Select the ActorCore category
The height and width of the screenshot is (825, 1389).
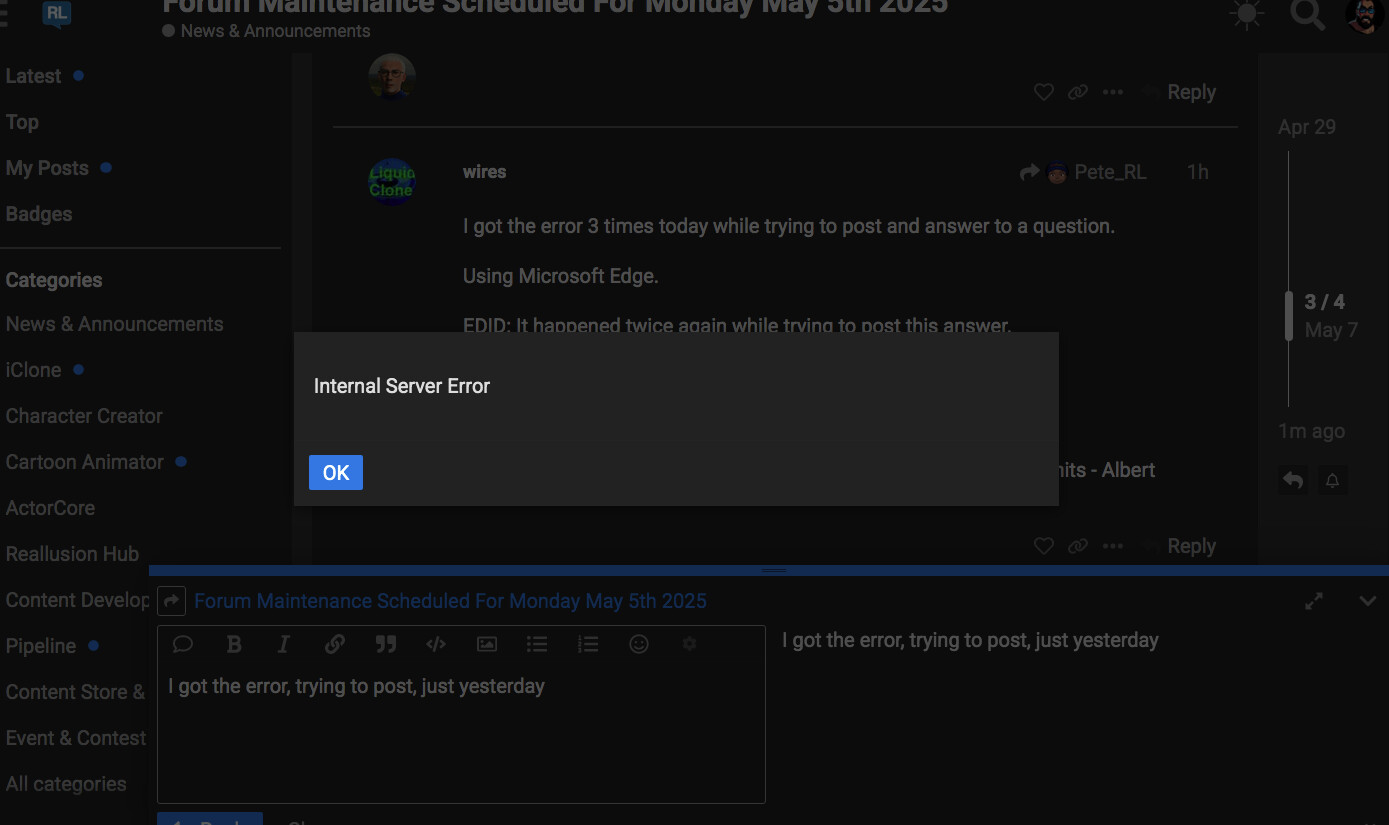(x=50, y=508)
